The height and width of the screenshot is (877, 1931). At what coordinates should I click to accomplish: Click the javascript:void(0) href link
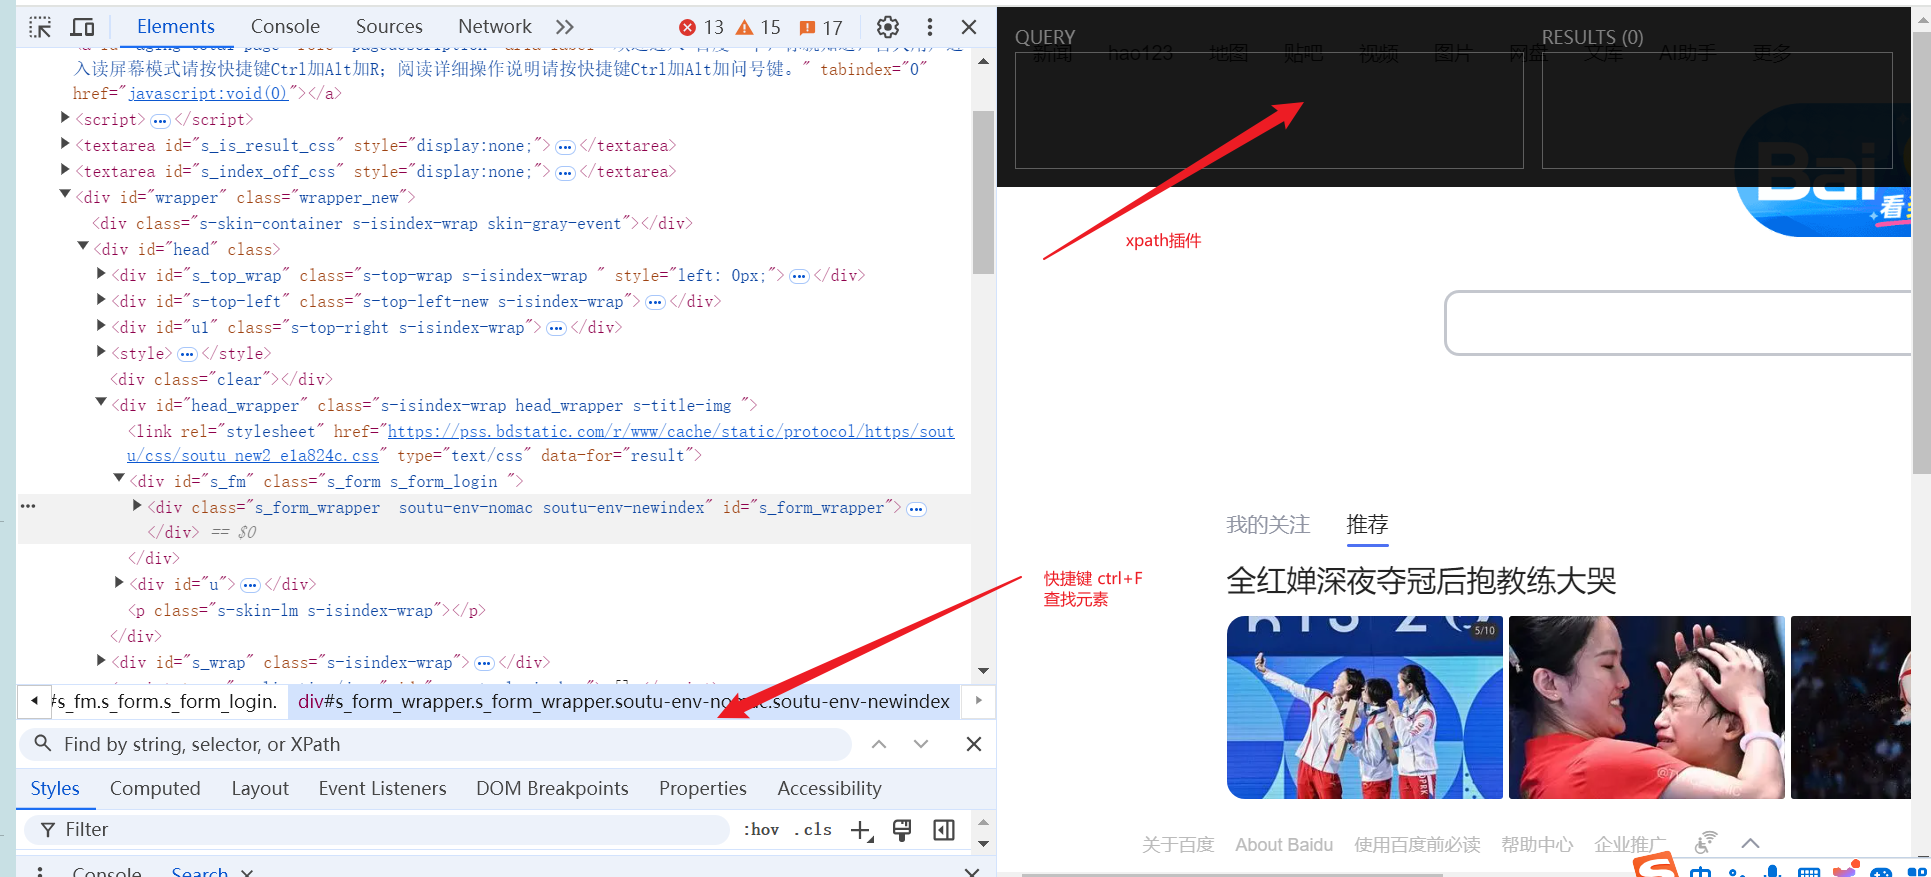pyautogui.click(x=208, y=93)
